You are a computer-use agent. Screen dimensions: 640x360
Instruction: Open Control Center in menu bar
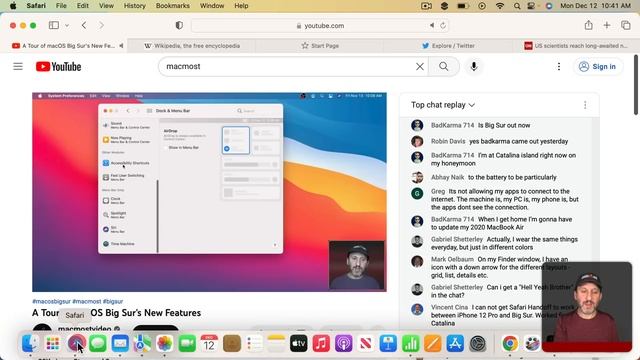[531, 6]
